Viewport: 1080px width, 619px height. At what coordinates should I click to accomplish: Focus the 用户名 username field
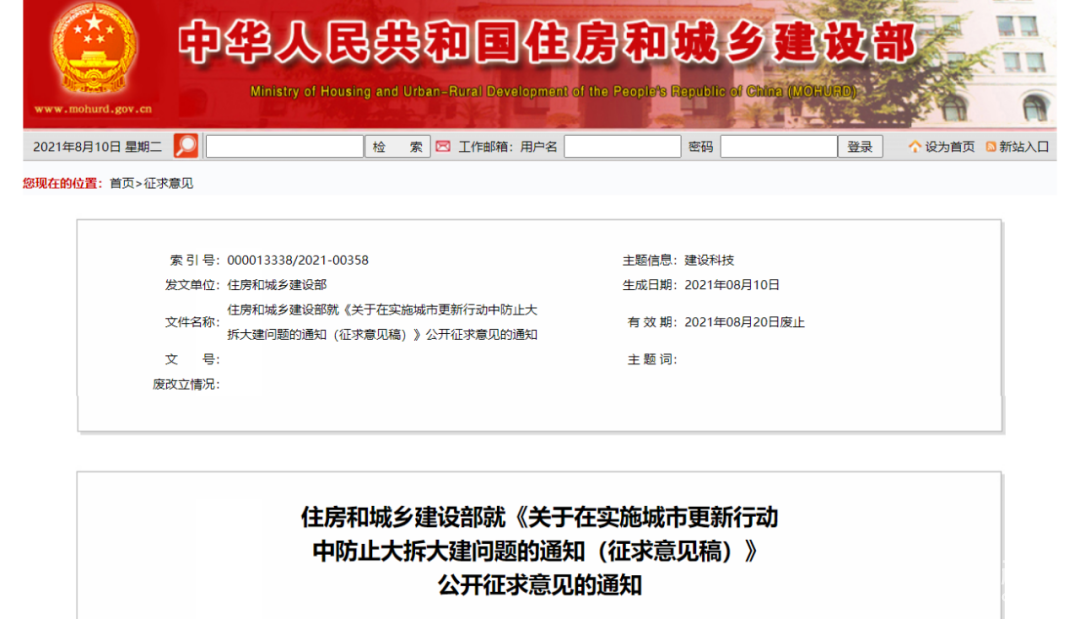pos(622,147)
